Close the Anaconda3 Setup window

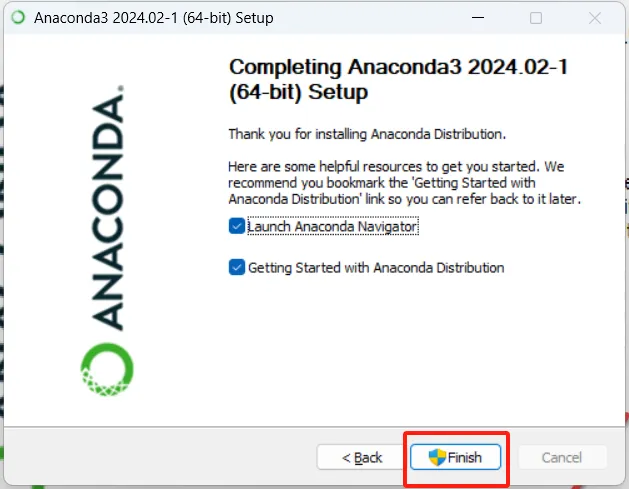pos(595,18)
